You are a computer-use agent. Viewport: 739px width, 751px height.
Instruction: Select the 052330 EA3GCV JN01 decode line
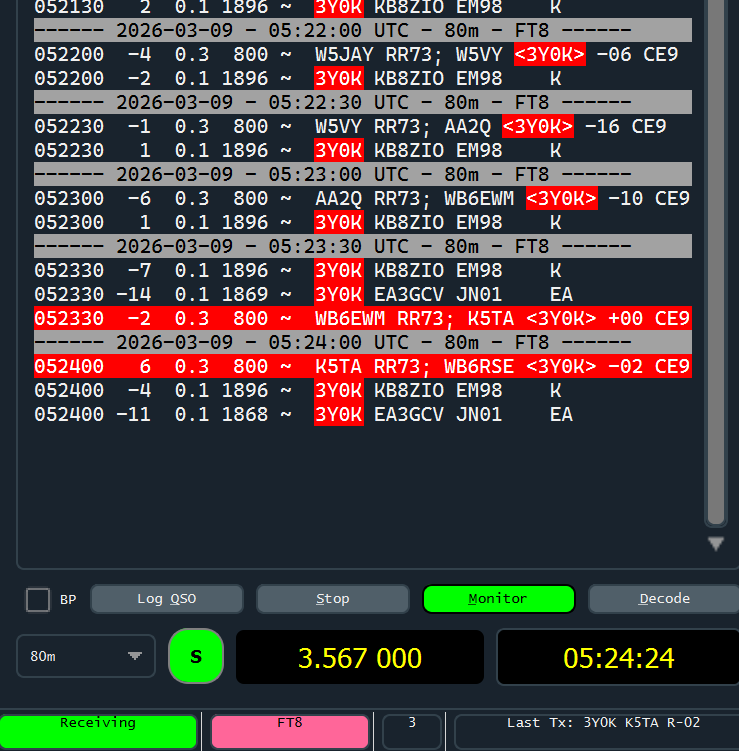point(363,295)
